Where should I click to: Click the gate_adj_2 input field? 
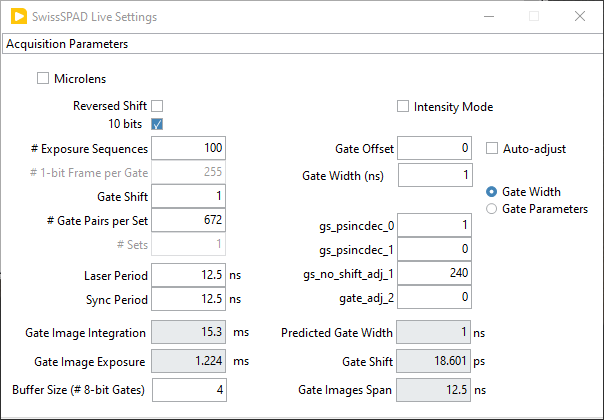[x=435, y=297]
